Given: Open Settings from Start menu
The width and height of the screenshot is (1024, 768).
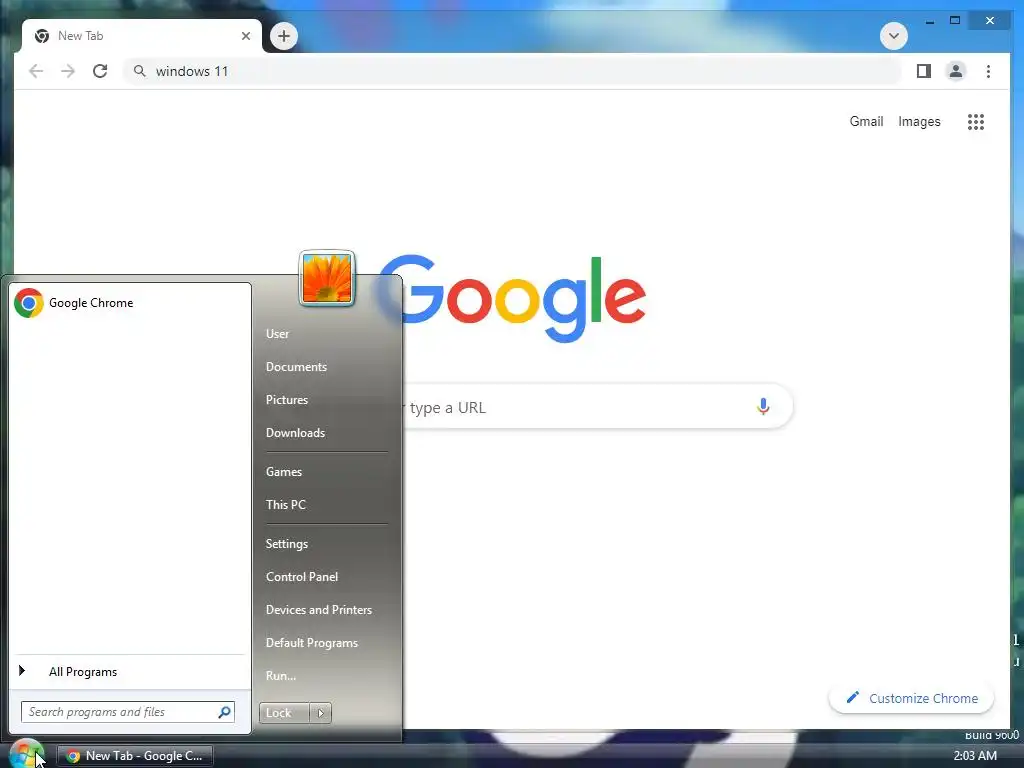Looking at the screenshot, I should [x=287, y=544].
